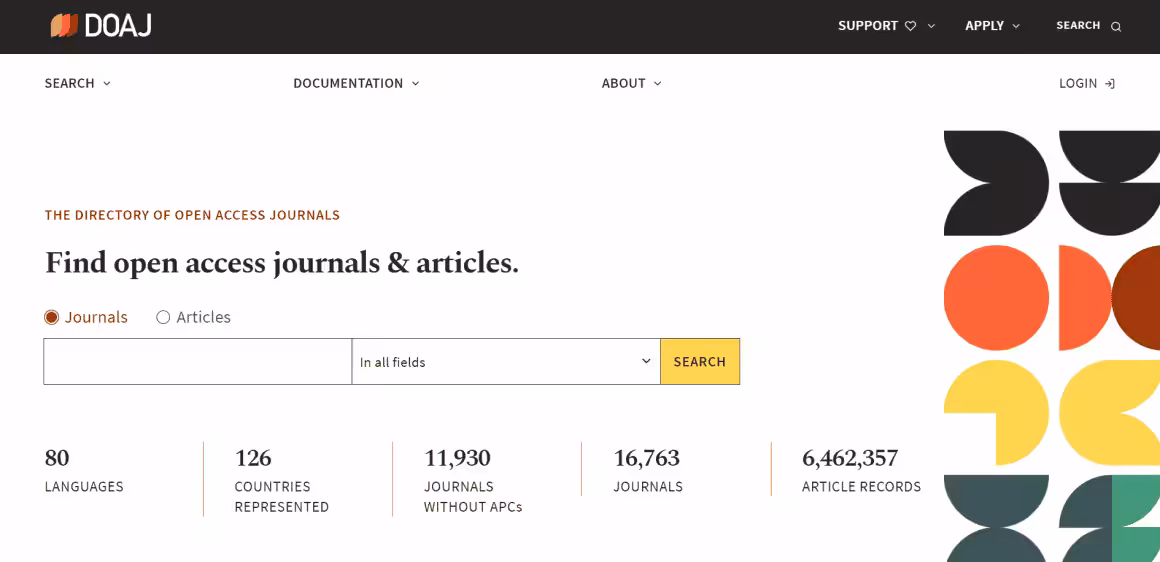Open the Search navigation menu
Viewport: 1160px width, 562px height.
(x=77, y=84)
